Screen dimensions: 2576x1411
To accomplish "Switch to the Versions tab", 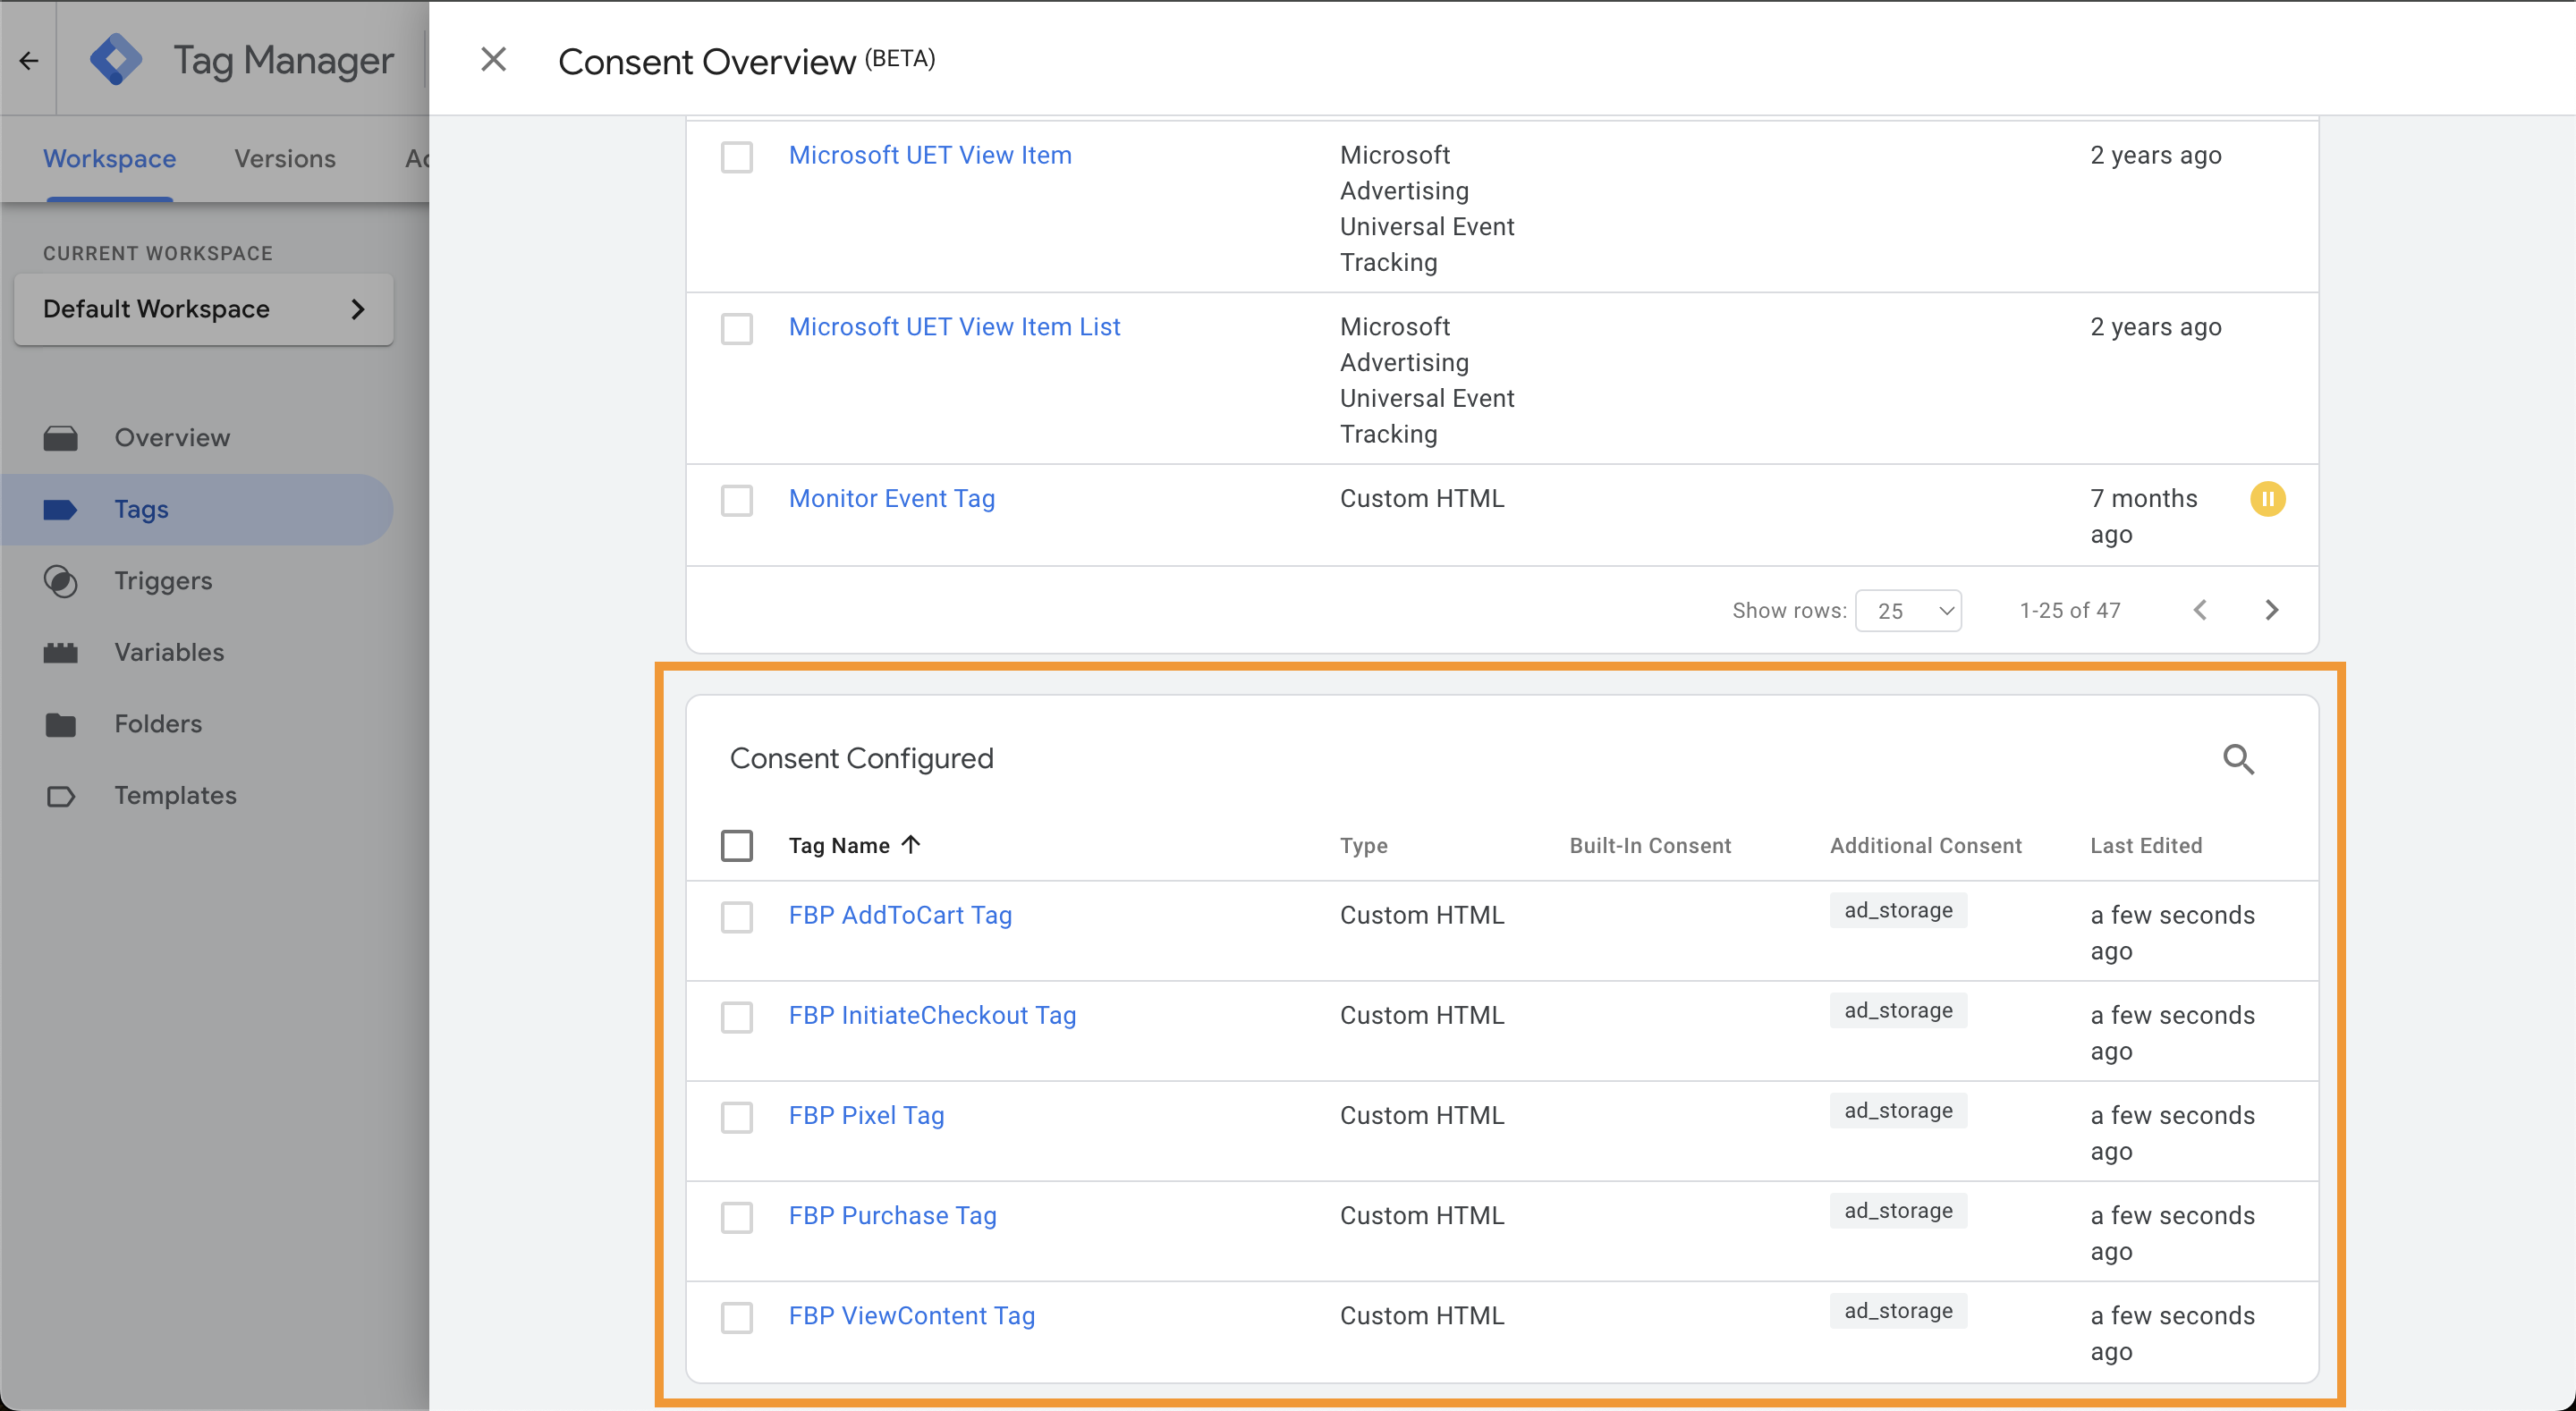I will click(285, 158).
